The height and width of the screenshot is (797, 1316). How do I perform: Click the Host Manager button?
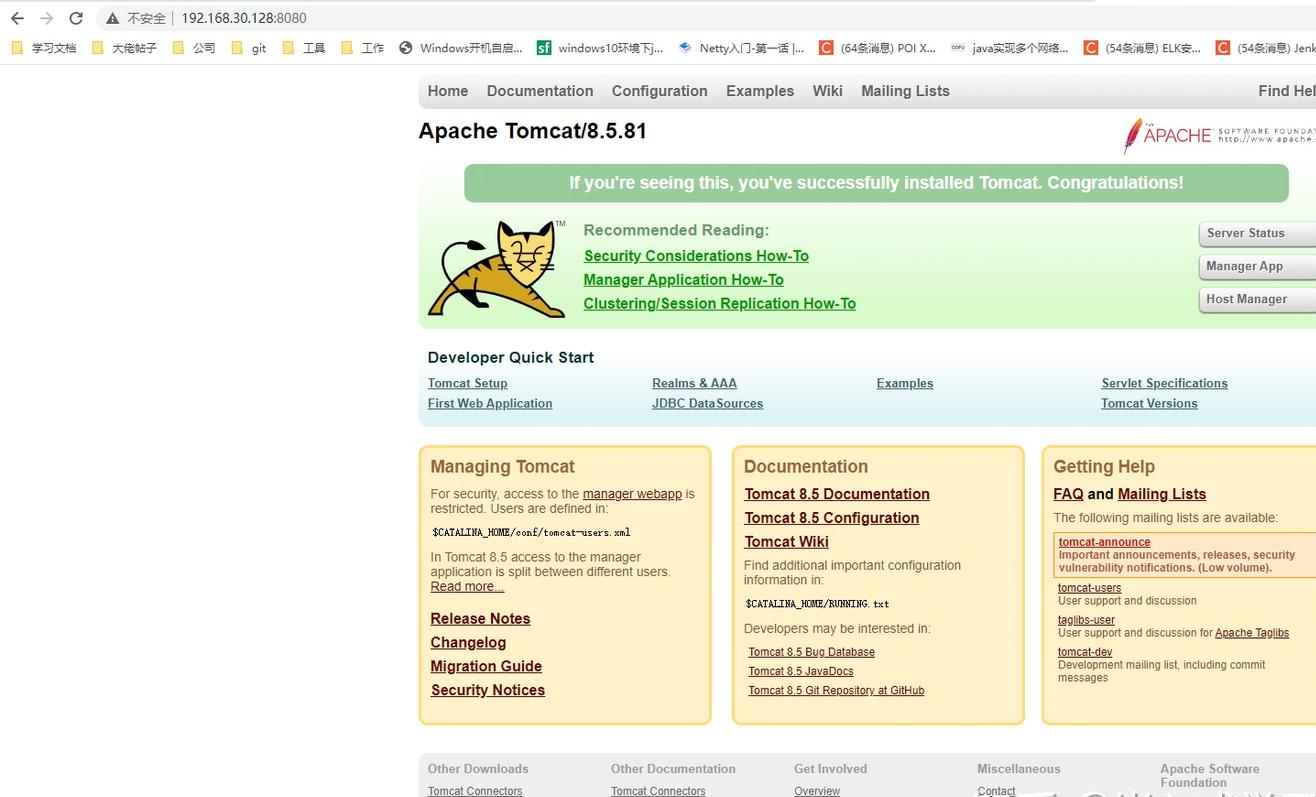[1257, 299]
